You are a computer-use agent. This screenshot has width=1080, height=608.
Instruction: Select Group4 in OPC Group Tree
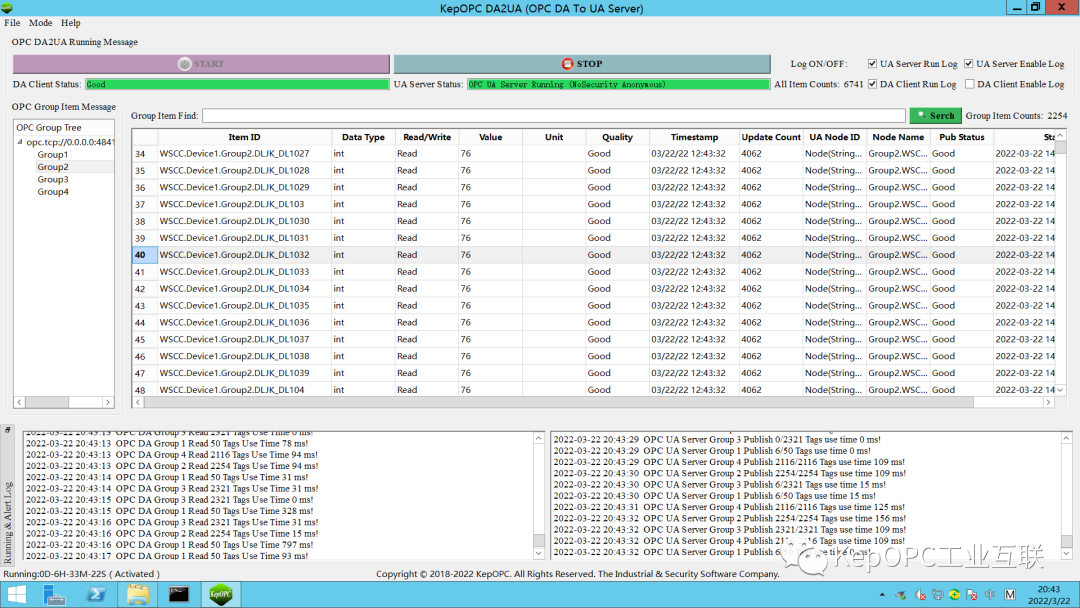point(53,191)
